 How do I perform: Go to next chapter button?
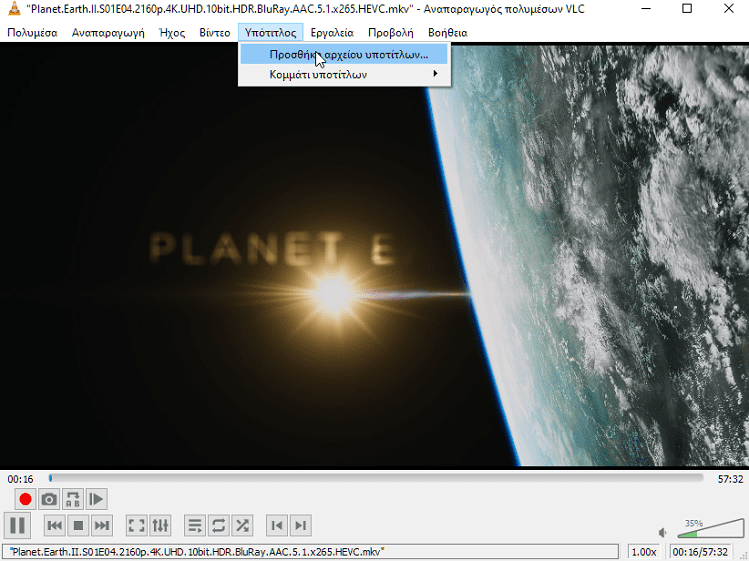point(300,526)
